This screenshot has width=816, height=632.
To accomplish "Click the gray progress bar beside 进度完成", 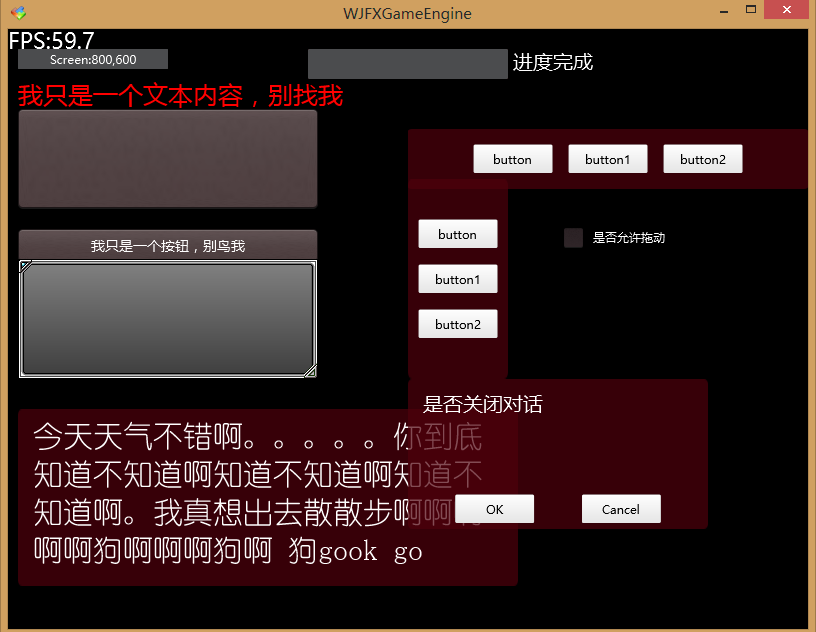I will pyautogui.click(x=407, y=64).
